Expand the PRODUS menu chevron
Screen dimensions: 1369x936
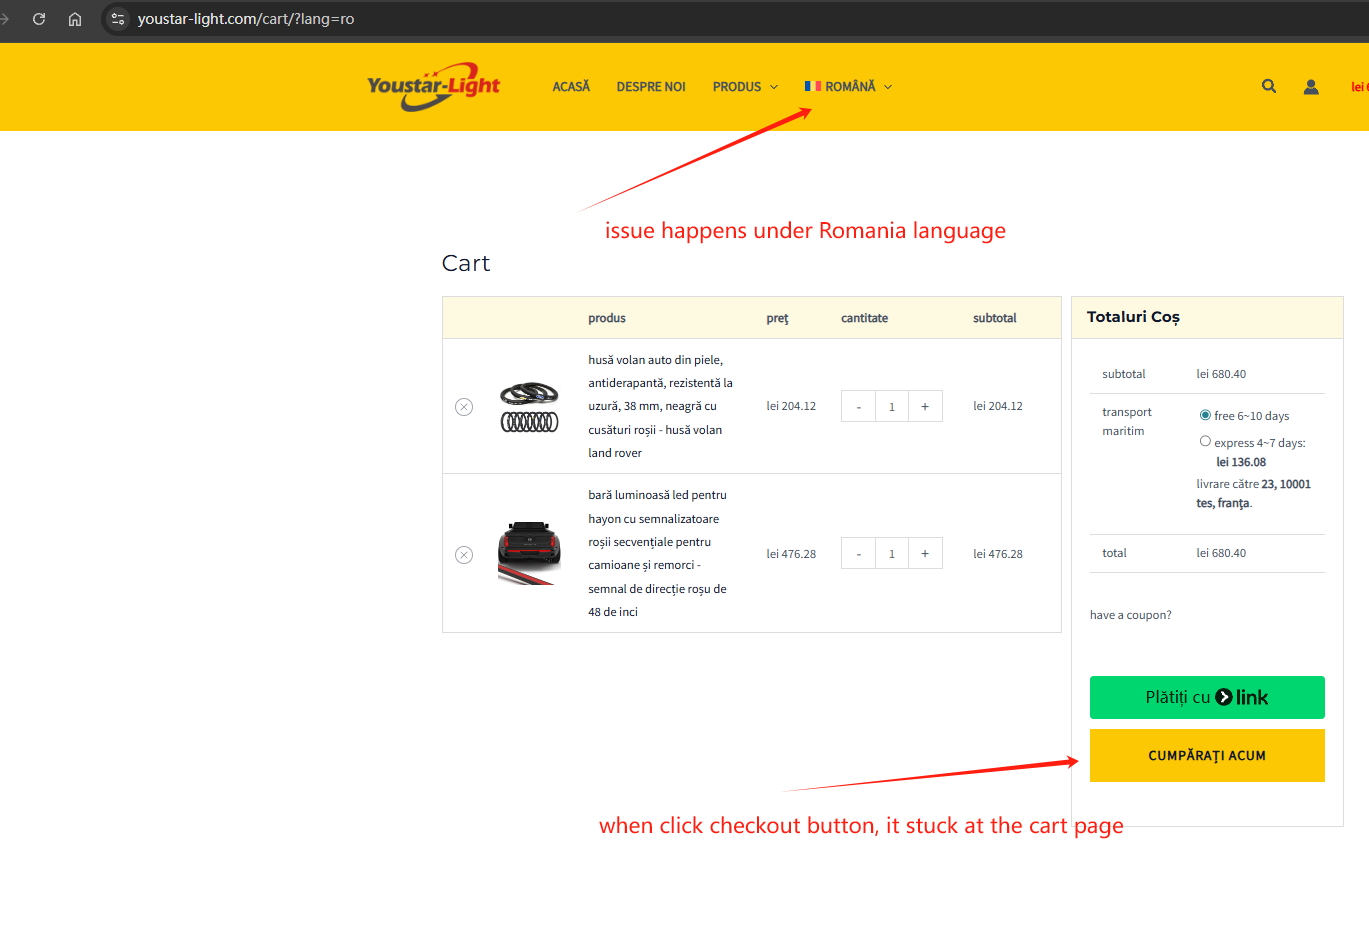[x=774, y=87]
